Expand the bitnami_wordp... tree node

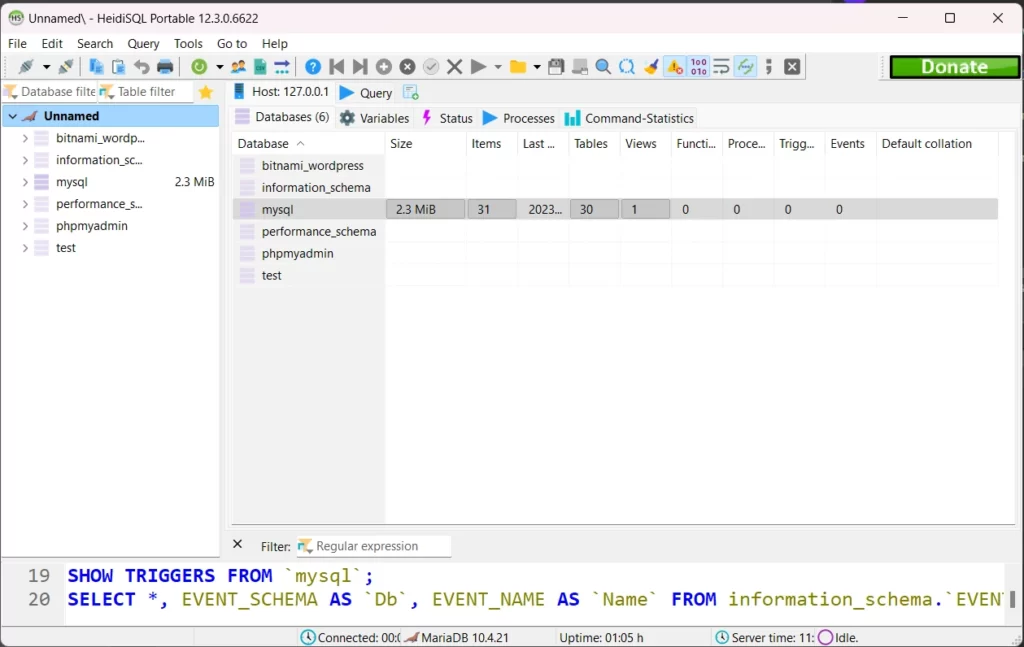tap(25, 138)
